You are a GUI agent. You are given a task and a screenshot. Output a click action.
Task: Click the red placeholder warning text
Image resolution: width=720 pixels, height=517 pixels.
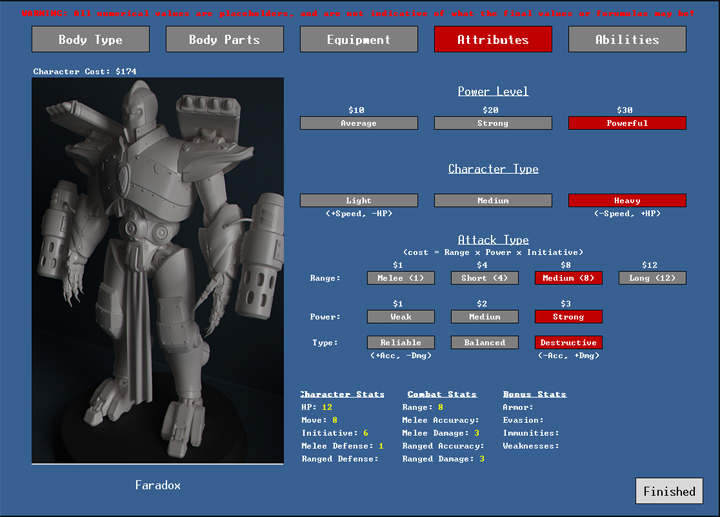[358, 13]
